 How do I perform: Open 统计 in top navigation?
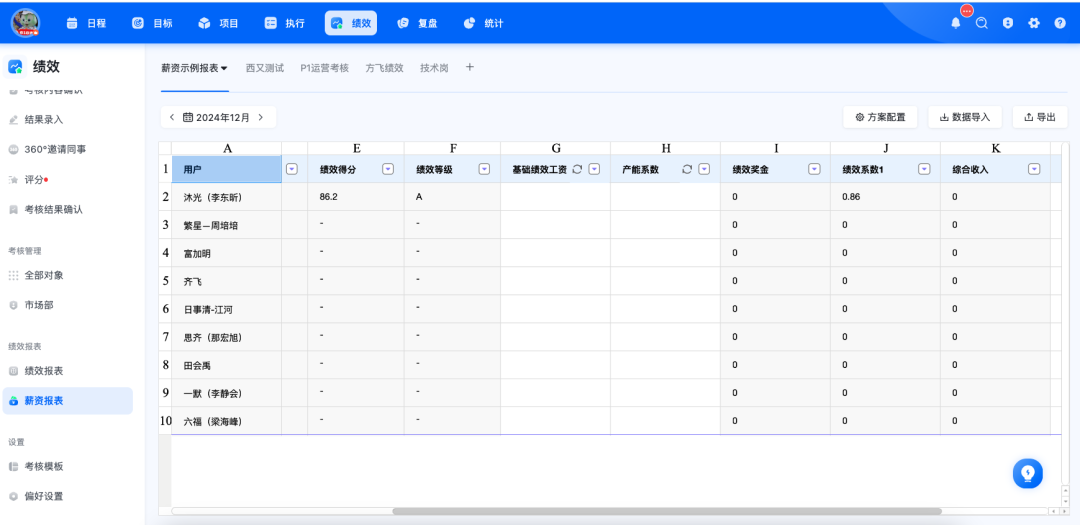484,23
